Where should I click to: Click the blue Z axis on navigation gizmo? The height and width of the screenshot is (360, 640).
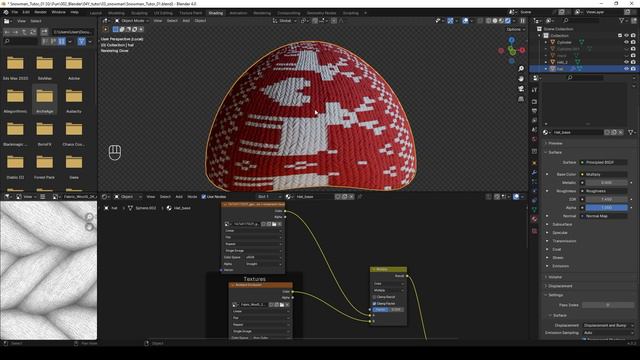(511, 40)
